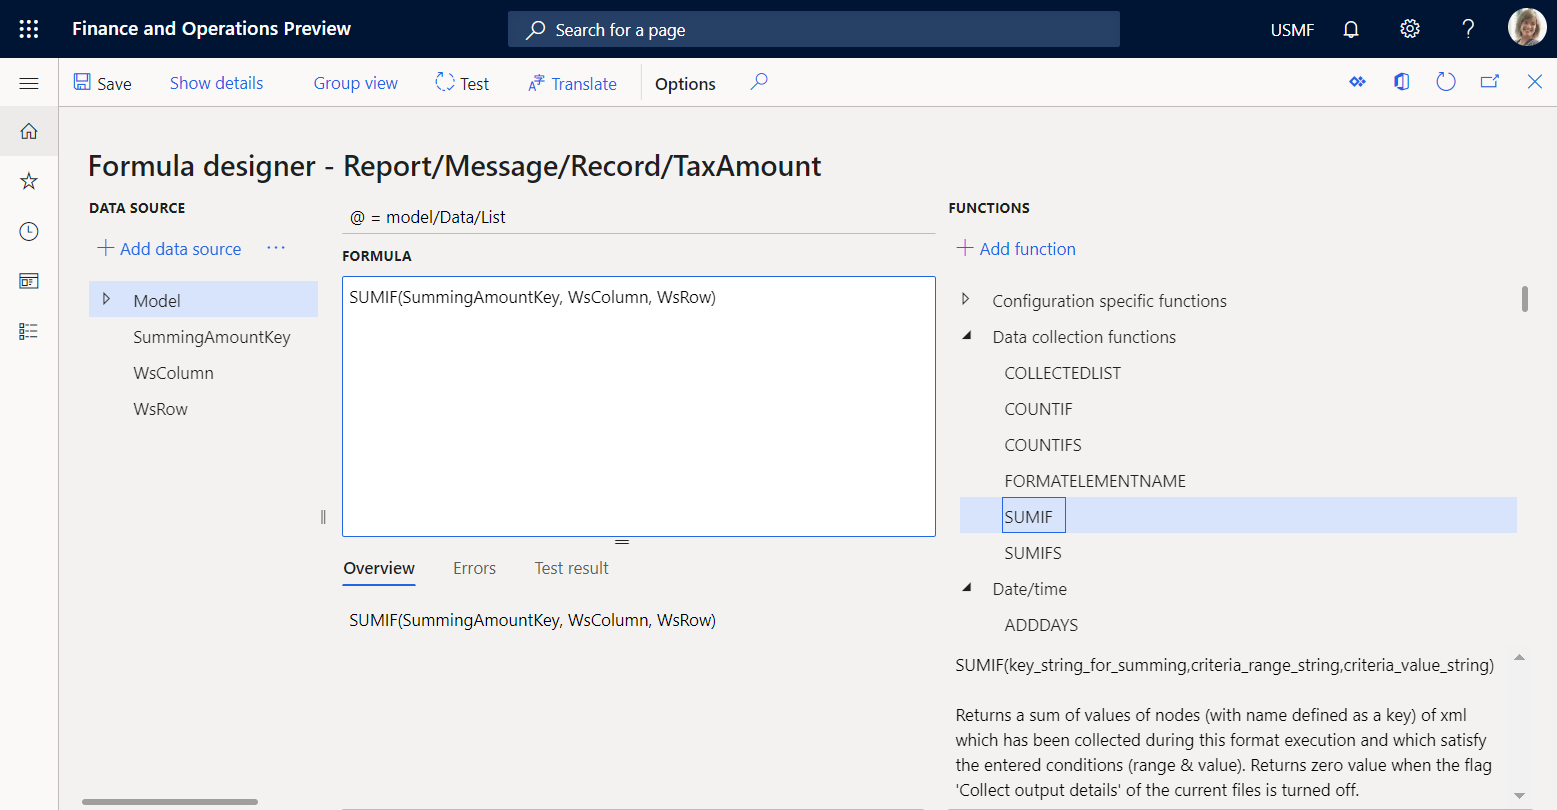Click data source panel horizontal scrollbar
The width and height of the screenshot is (1557, 810).
(170, 801)
